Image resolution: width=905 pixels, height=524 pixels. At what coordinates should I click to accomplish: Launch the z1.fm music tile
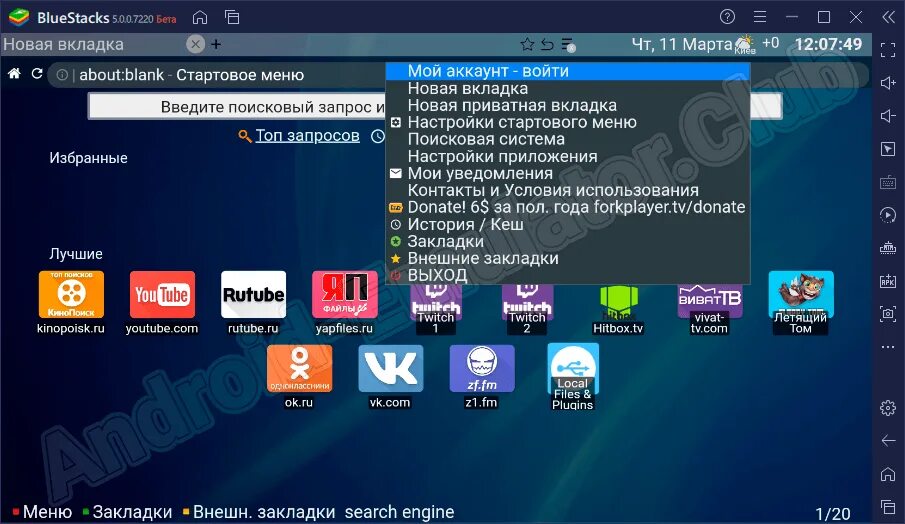pos(481,377)
